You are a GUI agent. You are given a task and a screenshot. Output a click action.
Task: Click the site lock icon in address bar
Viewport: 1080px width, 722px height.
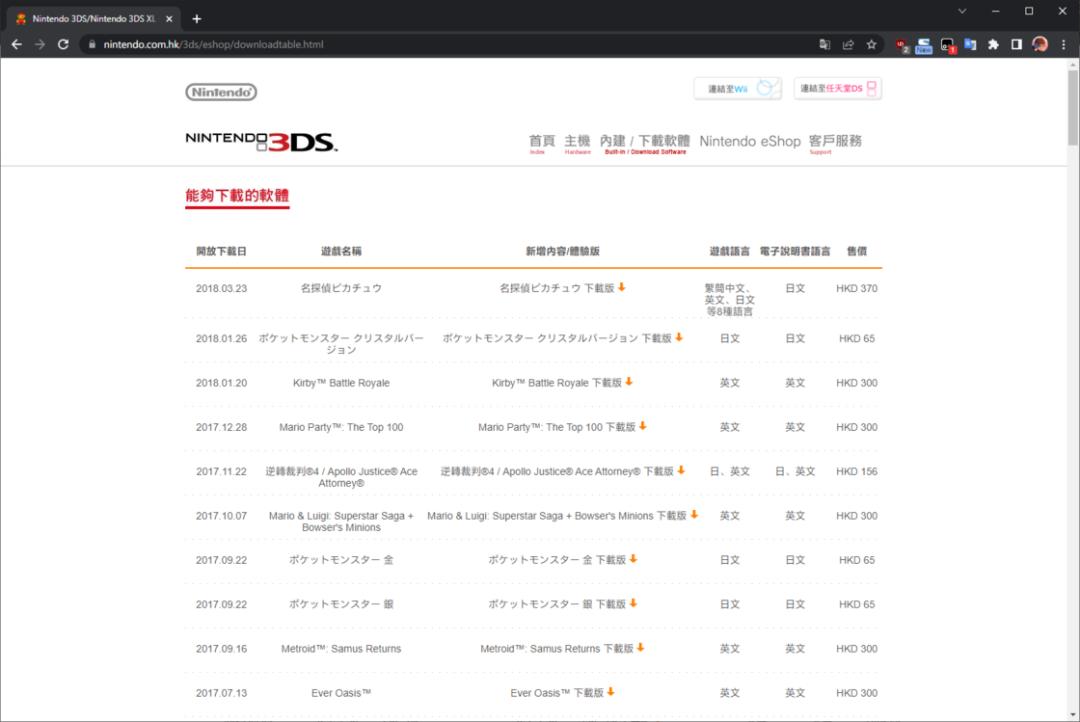pos(92,44)
